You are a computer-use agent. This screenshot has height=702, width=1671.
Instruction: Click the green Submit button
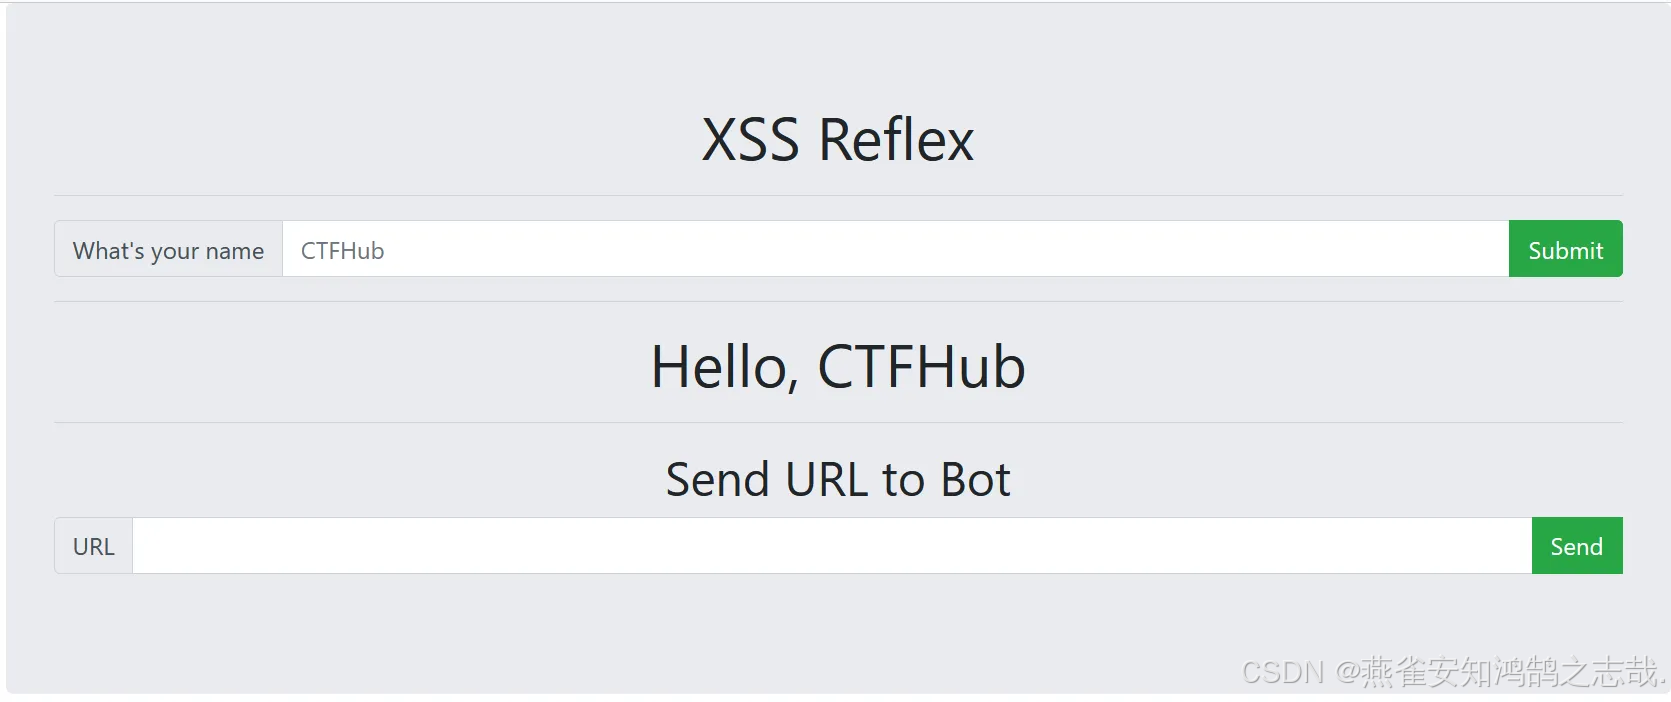(x=1565, y=249)
